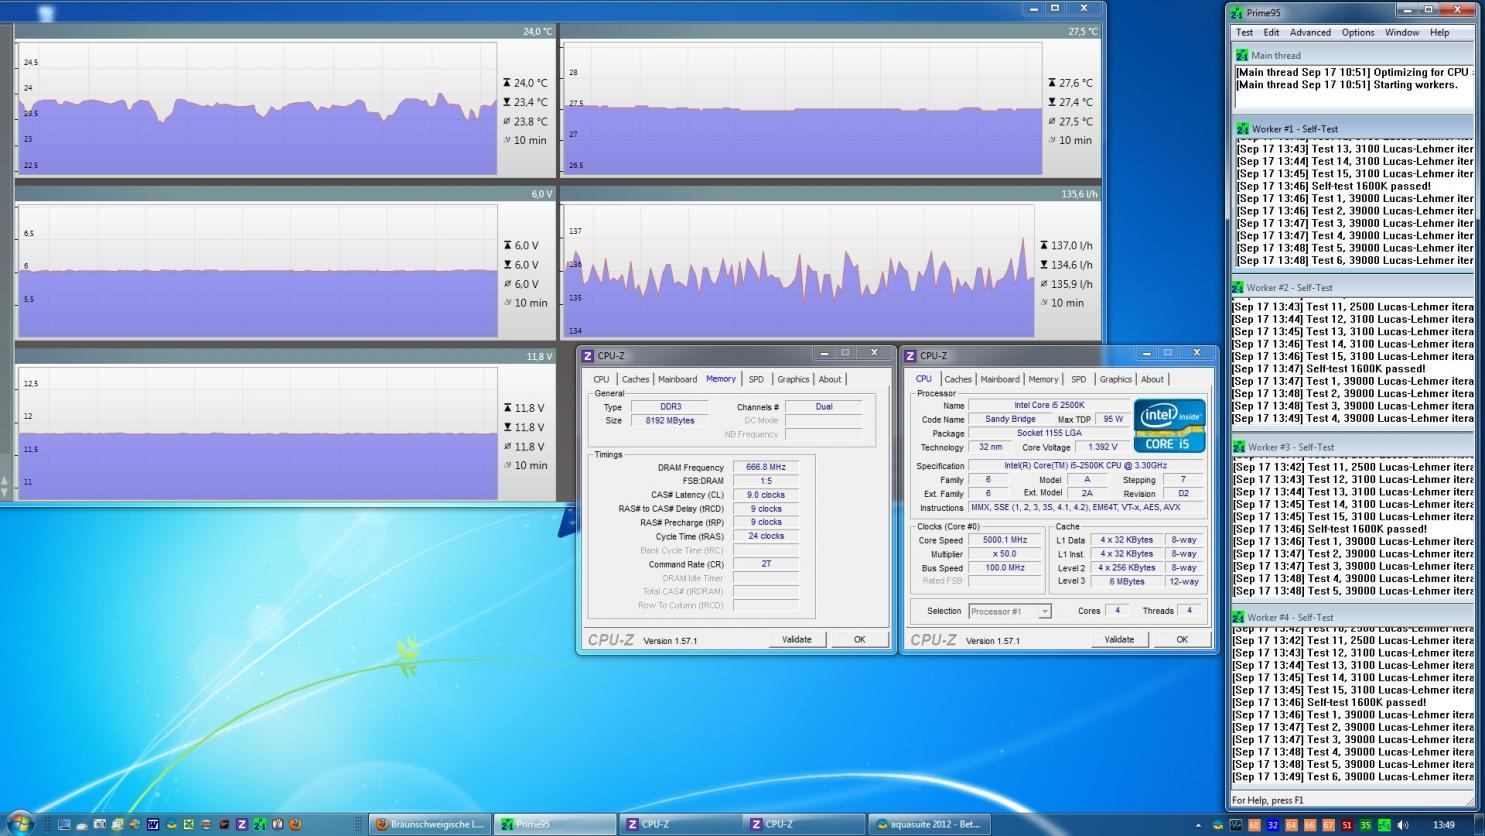Open Caches tab in CPU-Z processor window
The width and height of the screenshot is (1485, 836).
pyautogui.click(x=958, y=379)
